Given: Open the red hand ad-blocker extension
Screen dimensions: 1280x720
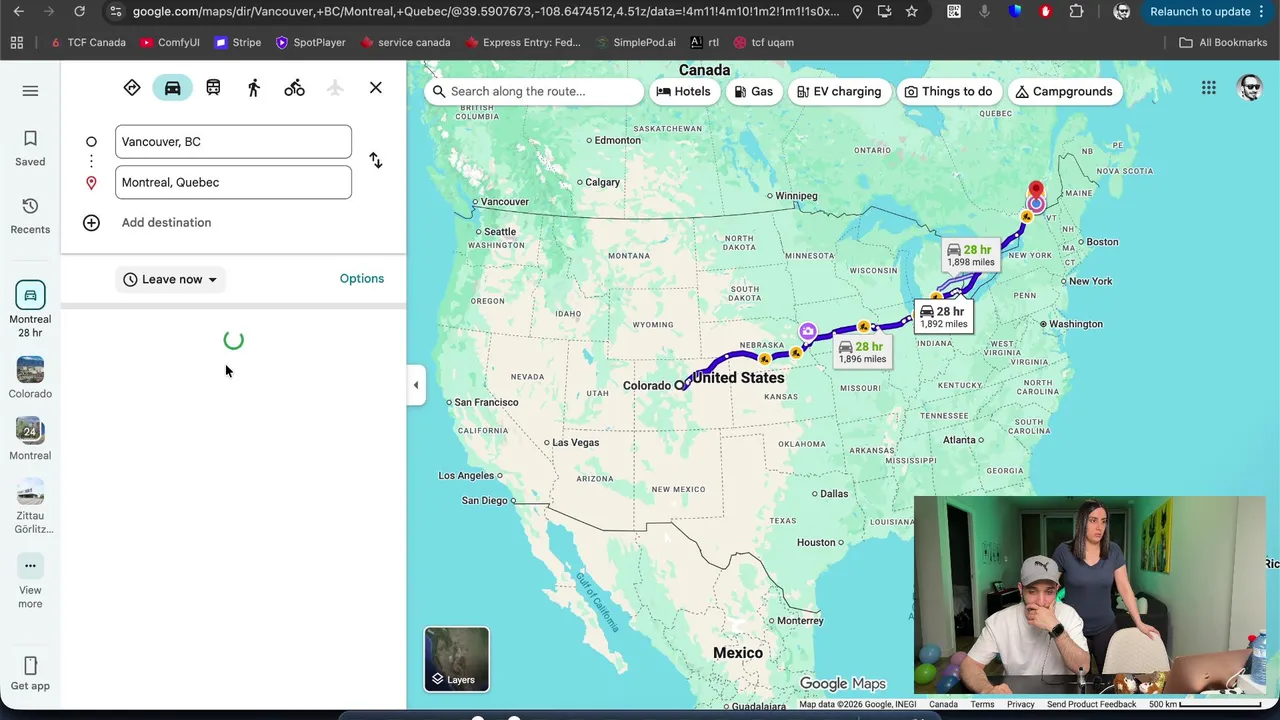Looking at the screenshot, I should (1045, 12).
